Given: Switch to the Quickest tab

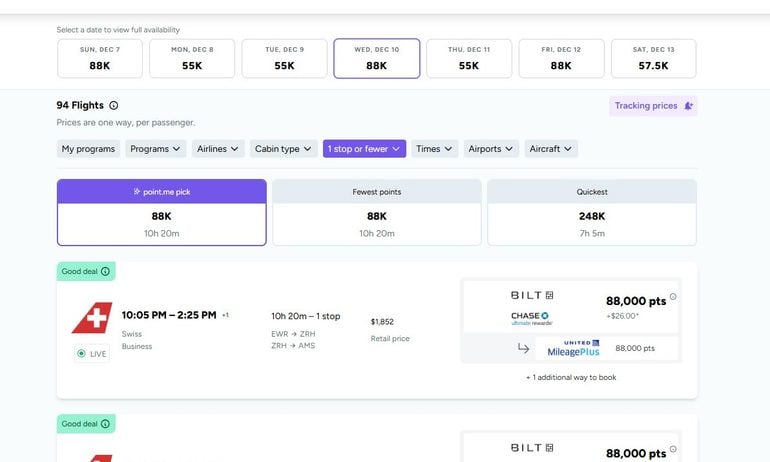Looking at the screenshot, I should pos(591,212).
